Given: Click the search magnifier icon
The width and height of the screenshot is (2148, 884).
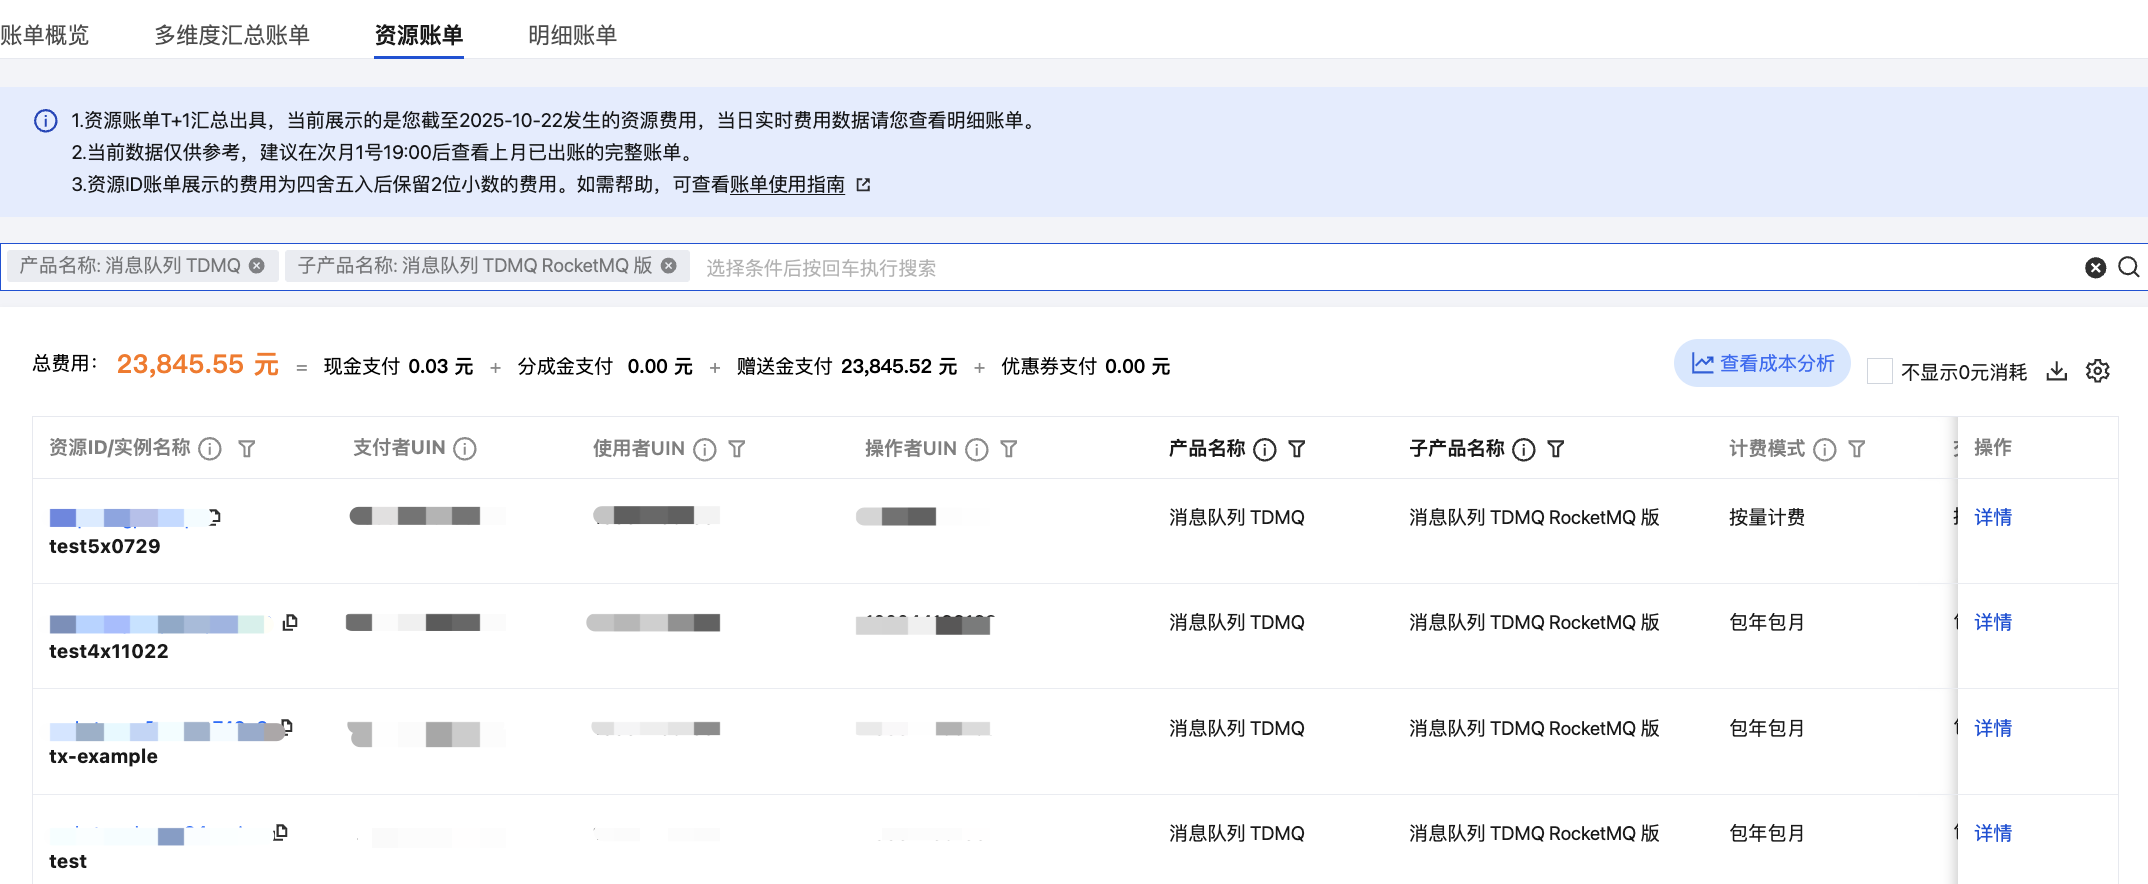Looking at the screenshot, I should (x=2129, y=267).
